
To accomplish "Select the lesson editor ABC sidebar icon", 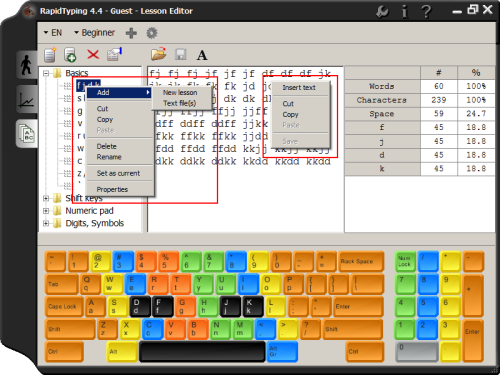I will click(x=26, y=134).
